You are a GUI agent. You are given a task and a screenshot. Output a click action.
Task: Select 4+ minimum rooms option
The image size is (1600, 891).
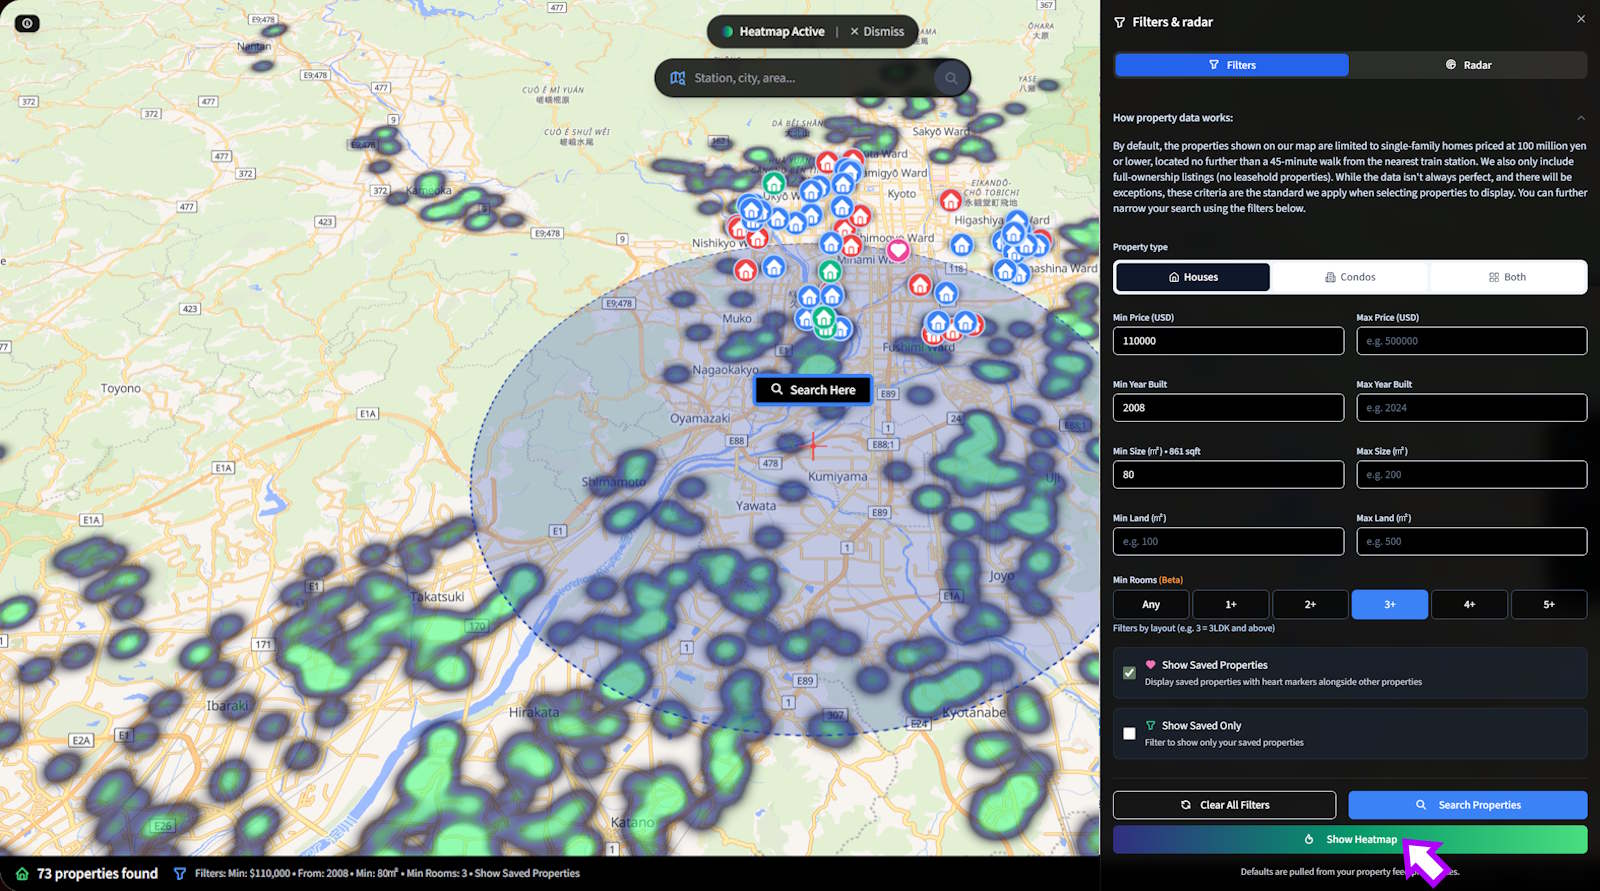click(x=1469, y=604)
